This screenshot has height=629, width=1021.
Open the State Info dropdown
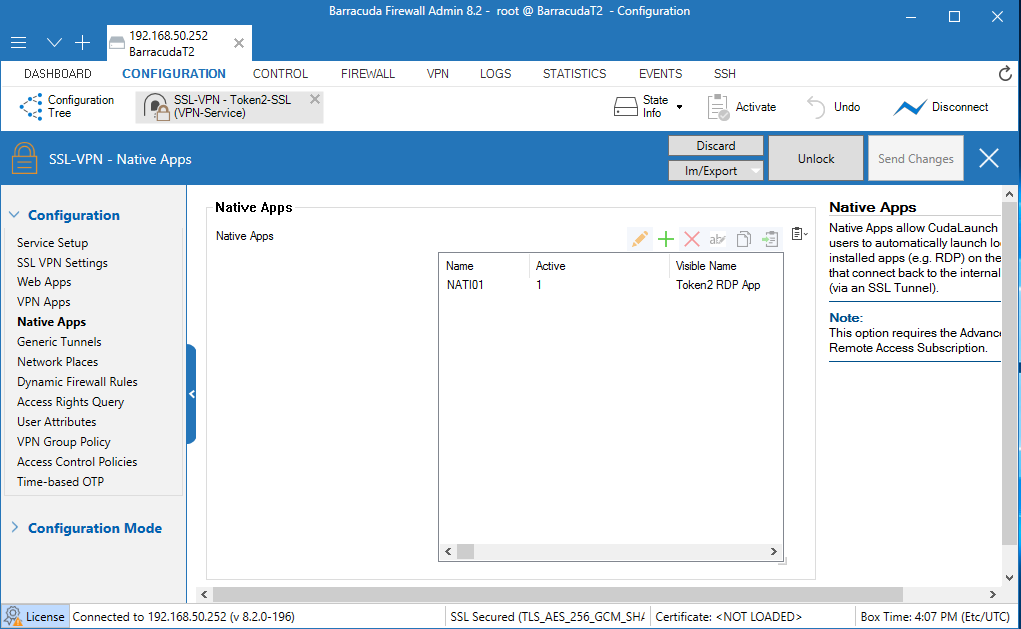click(x=649, y=106)
